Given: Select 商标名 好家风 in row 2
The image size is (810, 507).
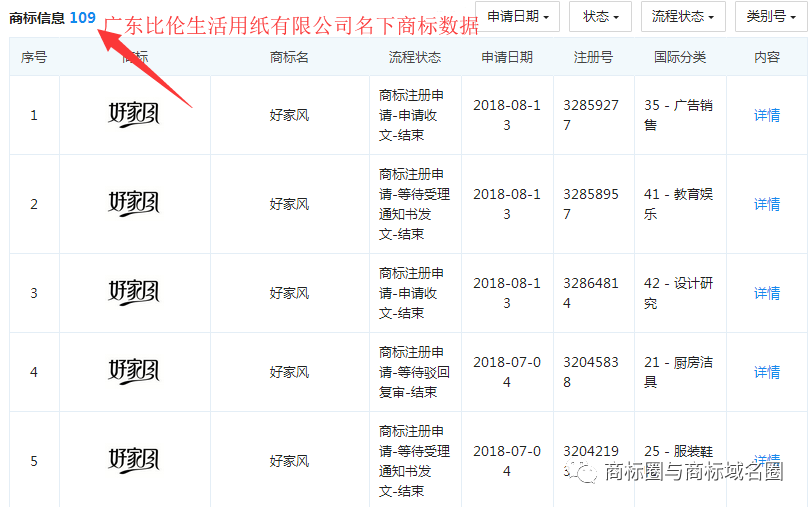Looking at the screenshot, I should click(x=289, y=204).
